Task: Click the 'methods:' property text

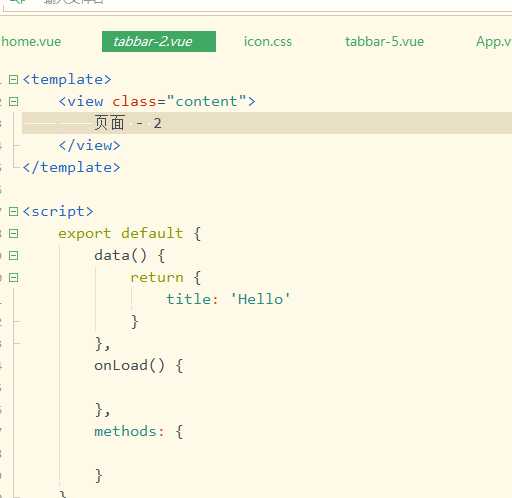Action: [129, 432]
